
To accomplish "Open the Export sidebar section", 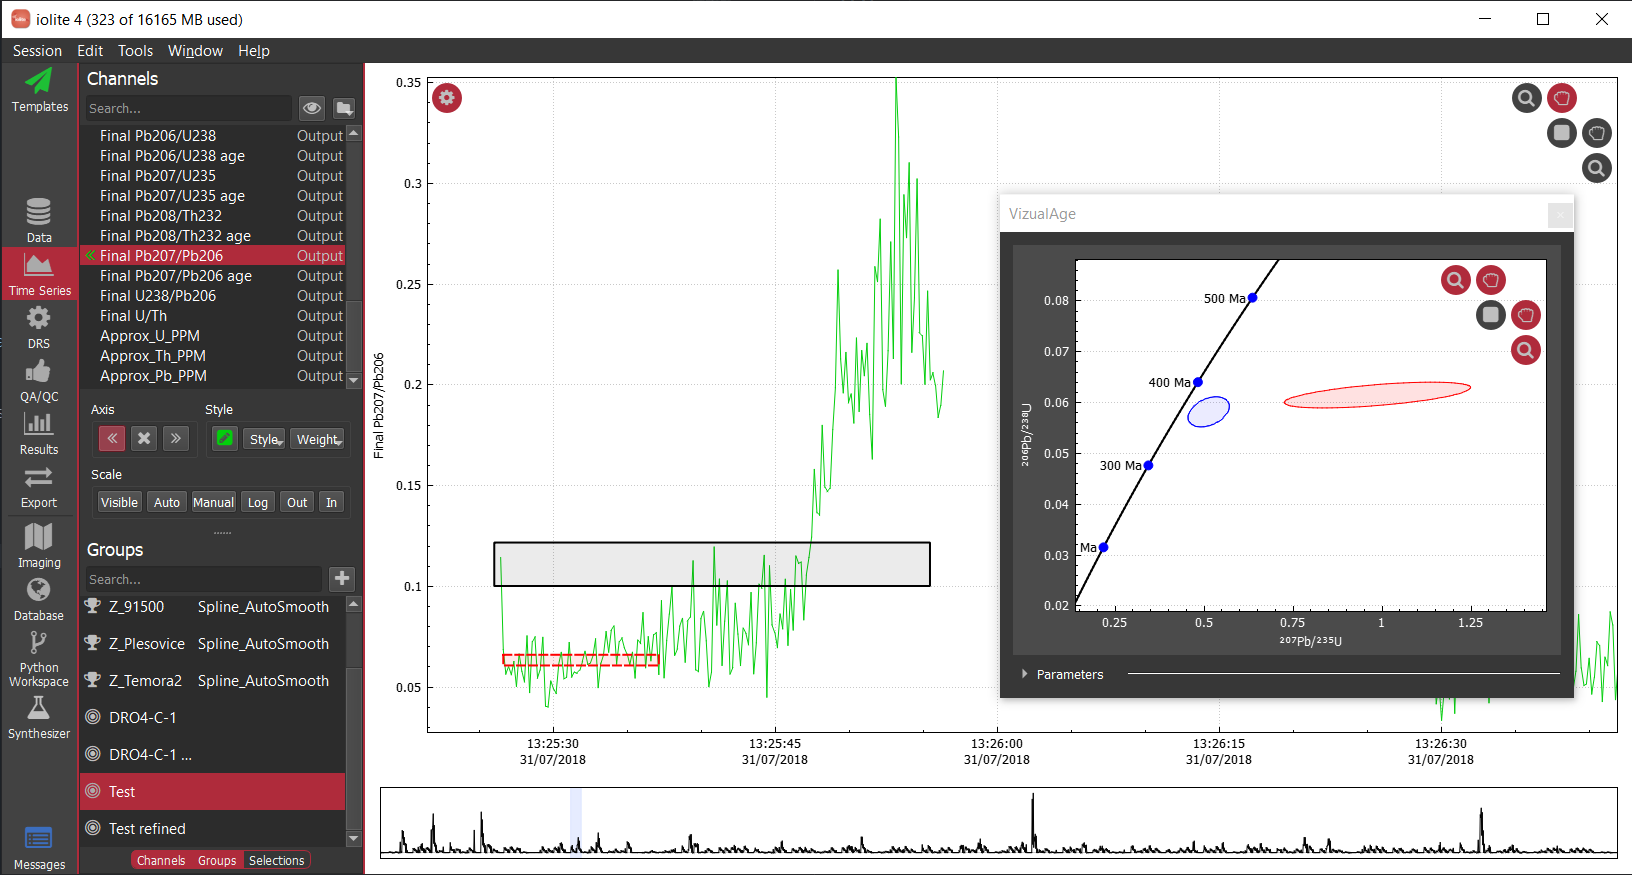I will coord(39,486).
